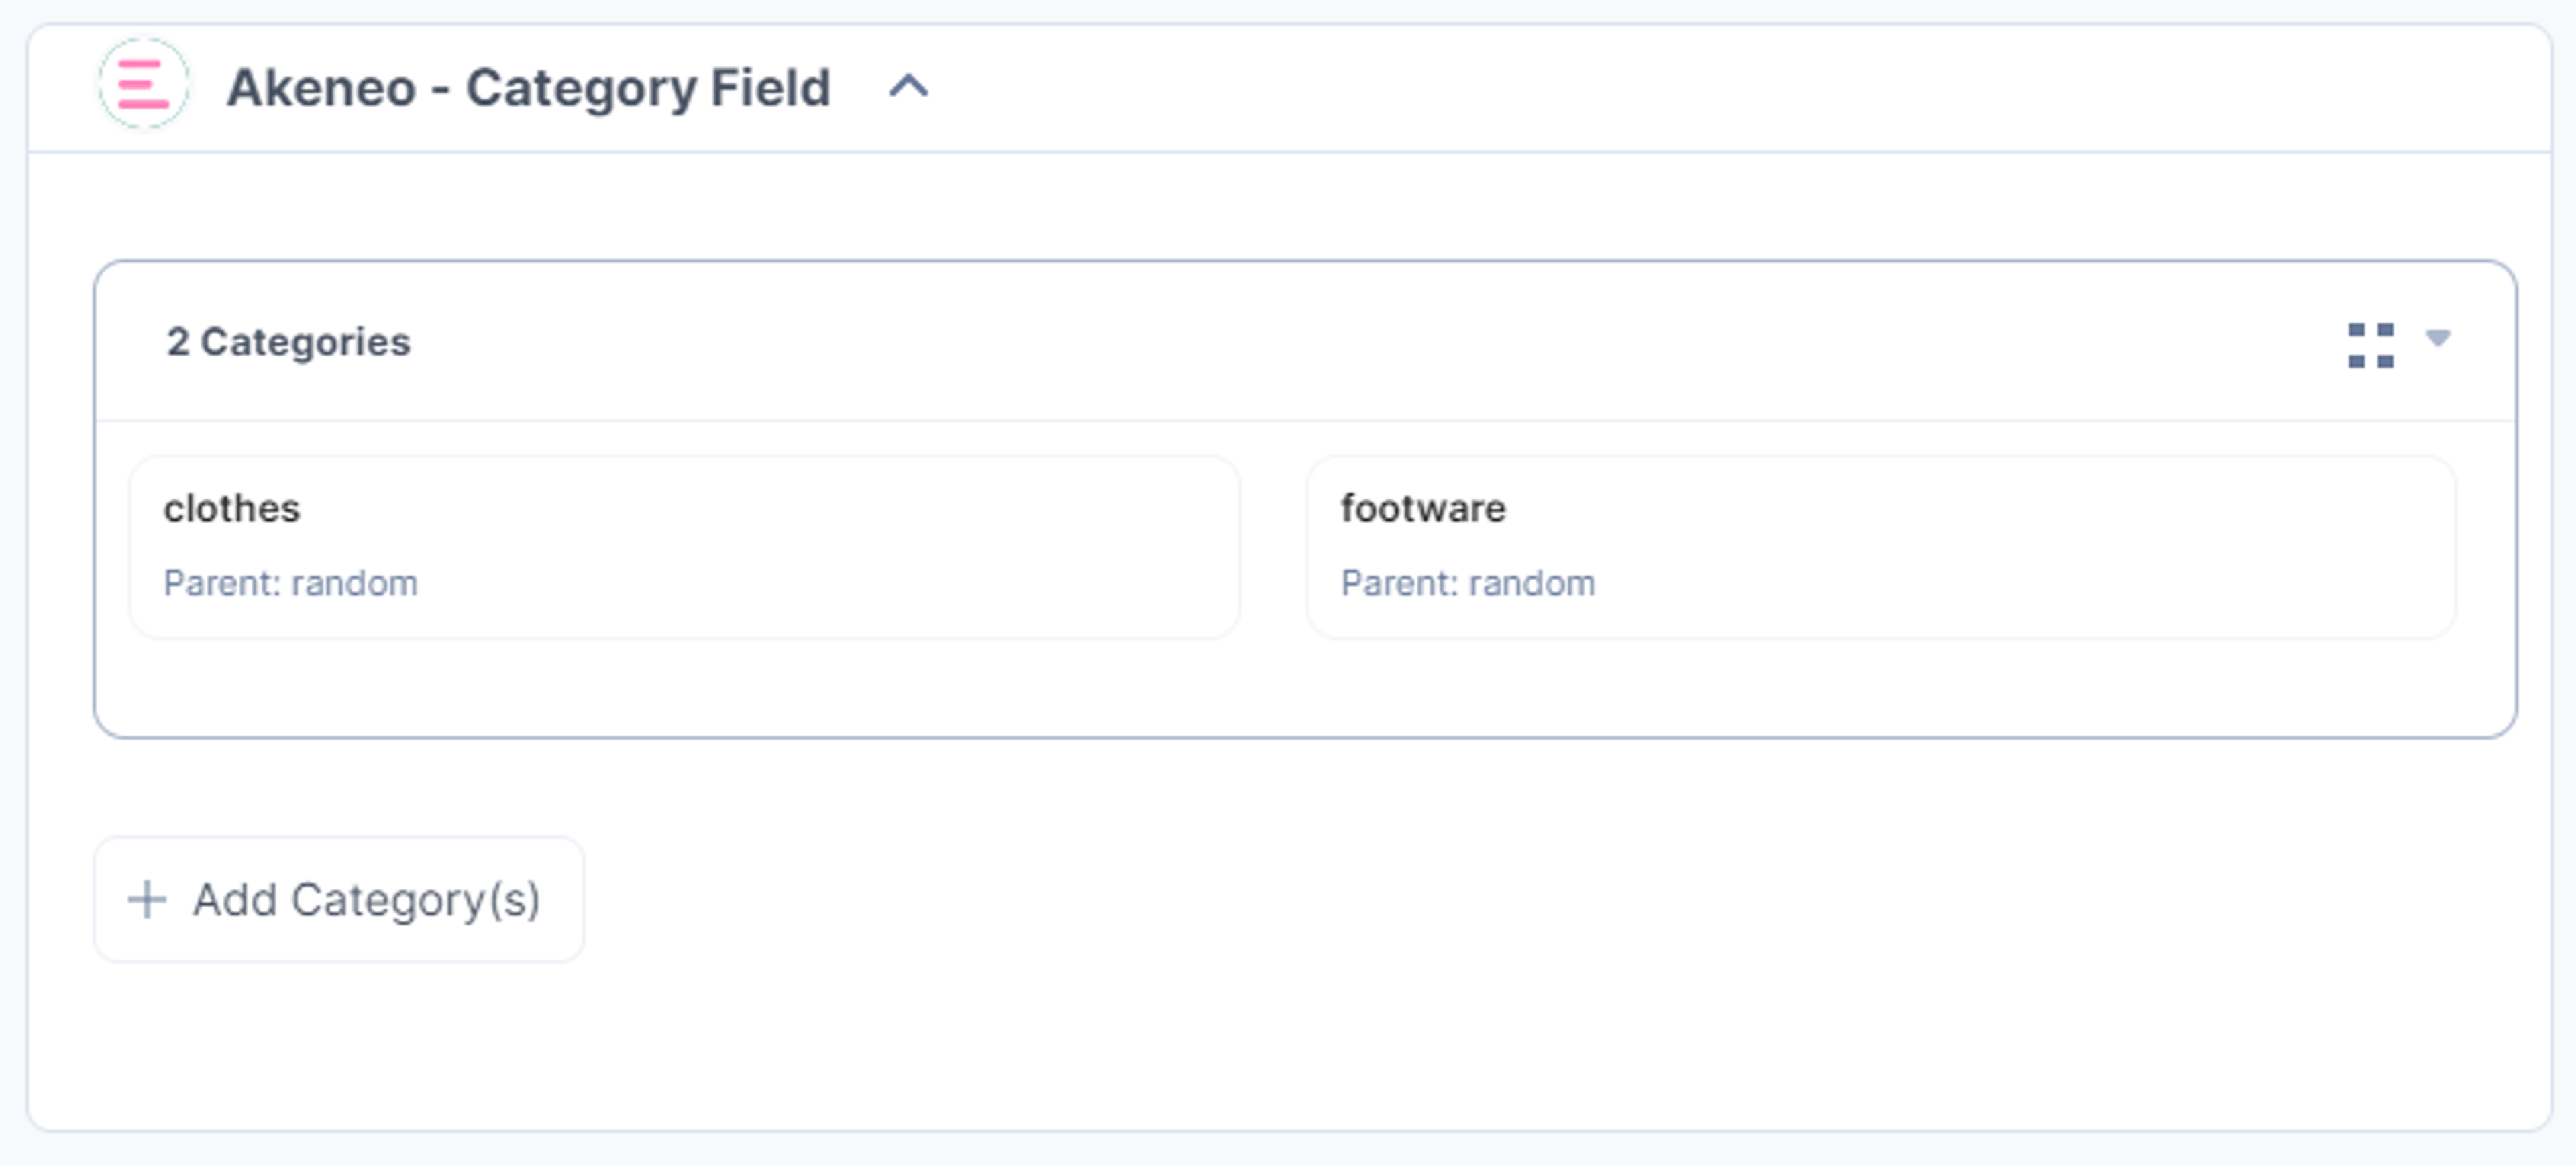Click the pink Akeneo logo icon
Image resolution: width=2576 pixels, height=1165 pixels.
(143, 85)
